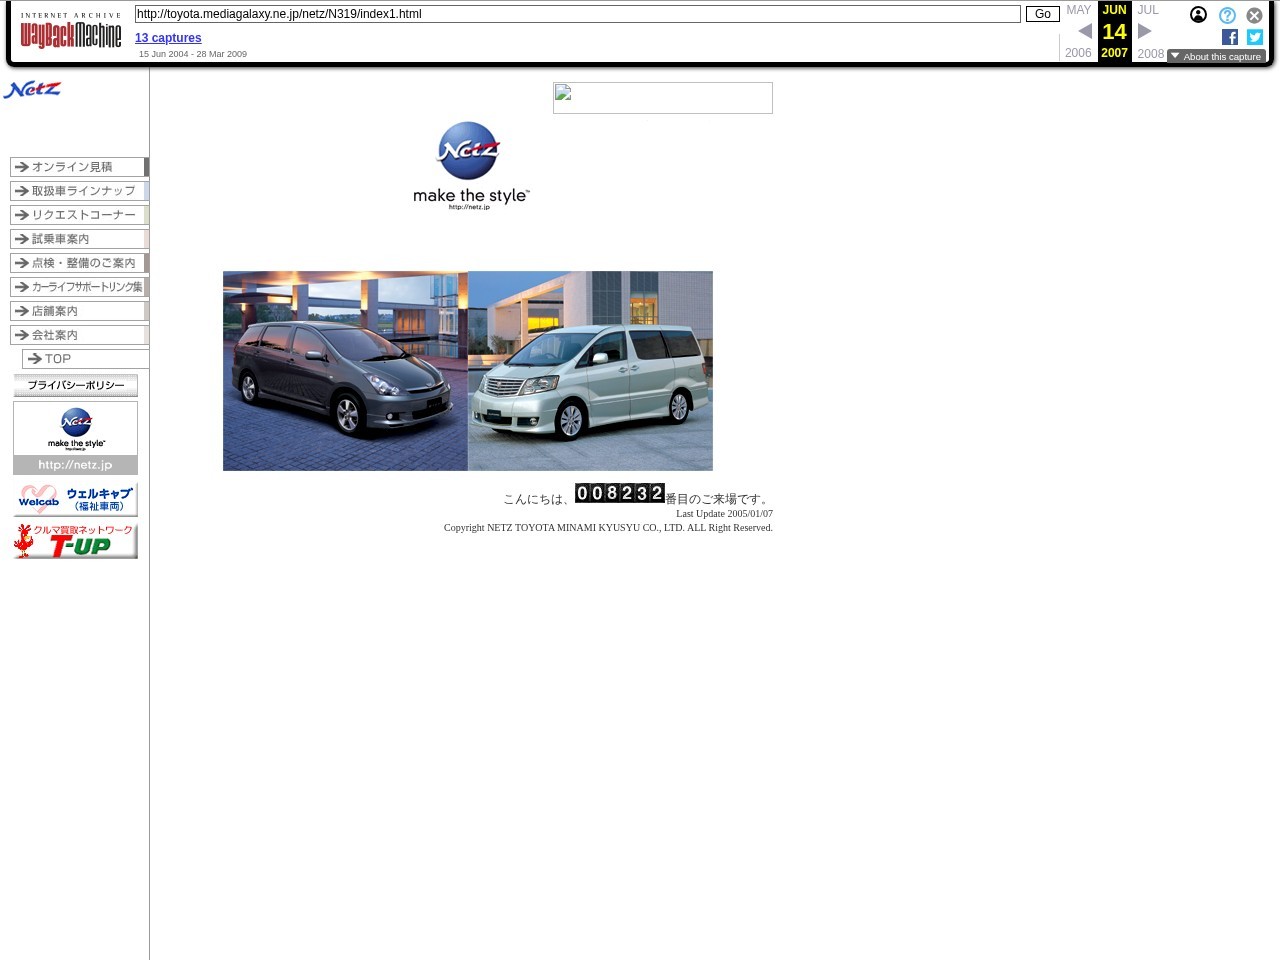Click the Copyright NETZ TOYOTA MINAMI KYUSYU text
The height and width of the screenshot is (960, 1280).
[x=608, y=528]
